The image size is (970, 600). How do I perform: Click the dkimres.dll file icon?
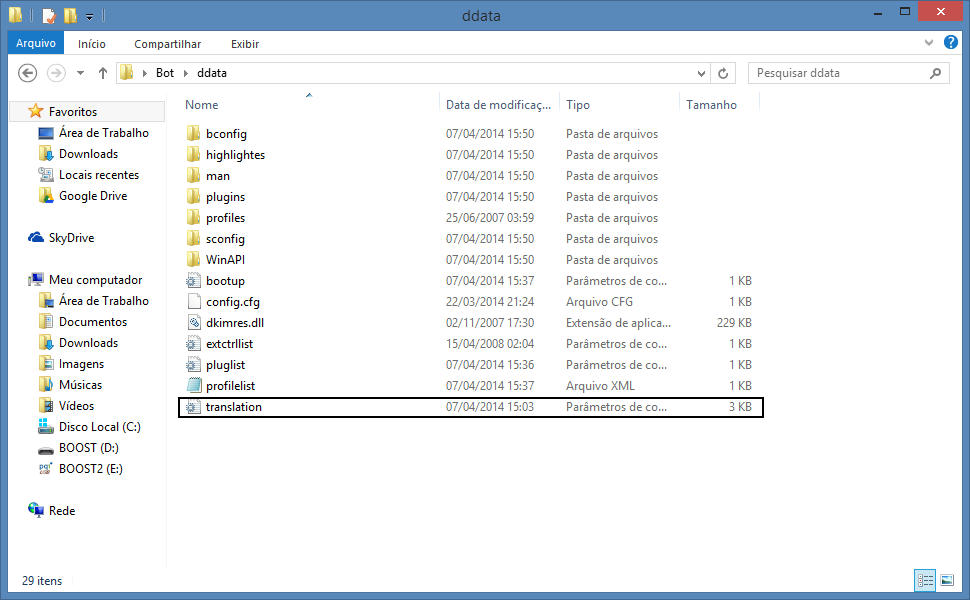coord(195,323)
